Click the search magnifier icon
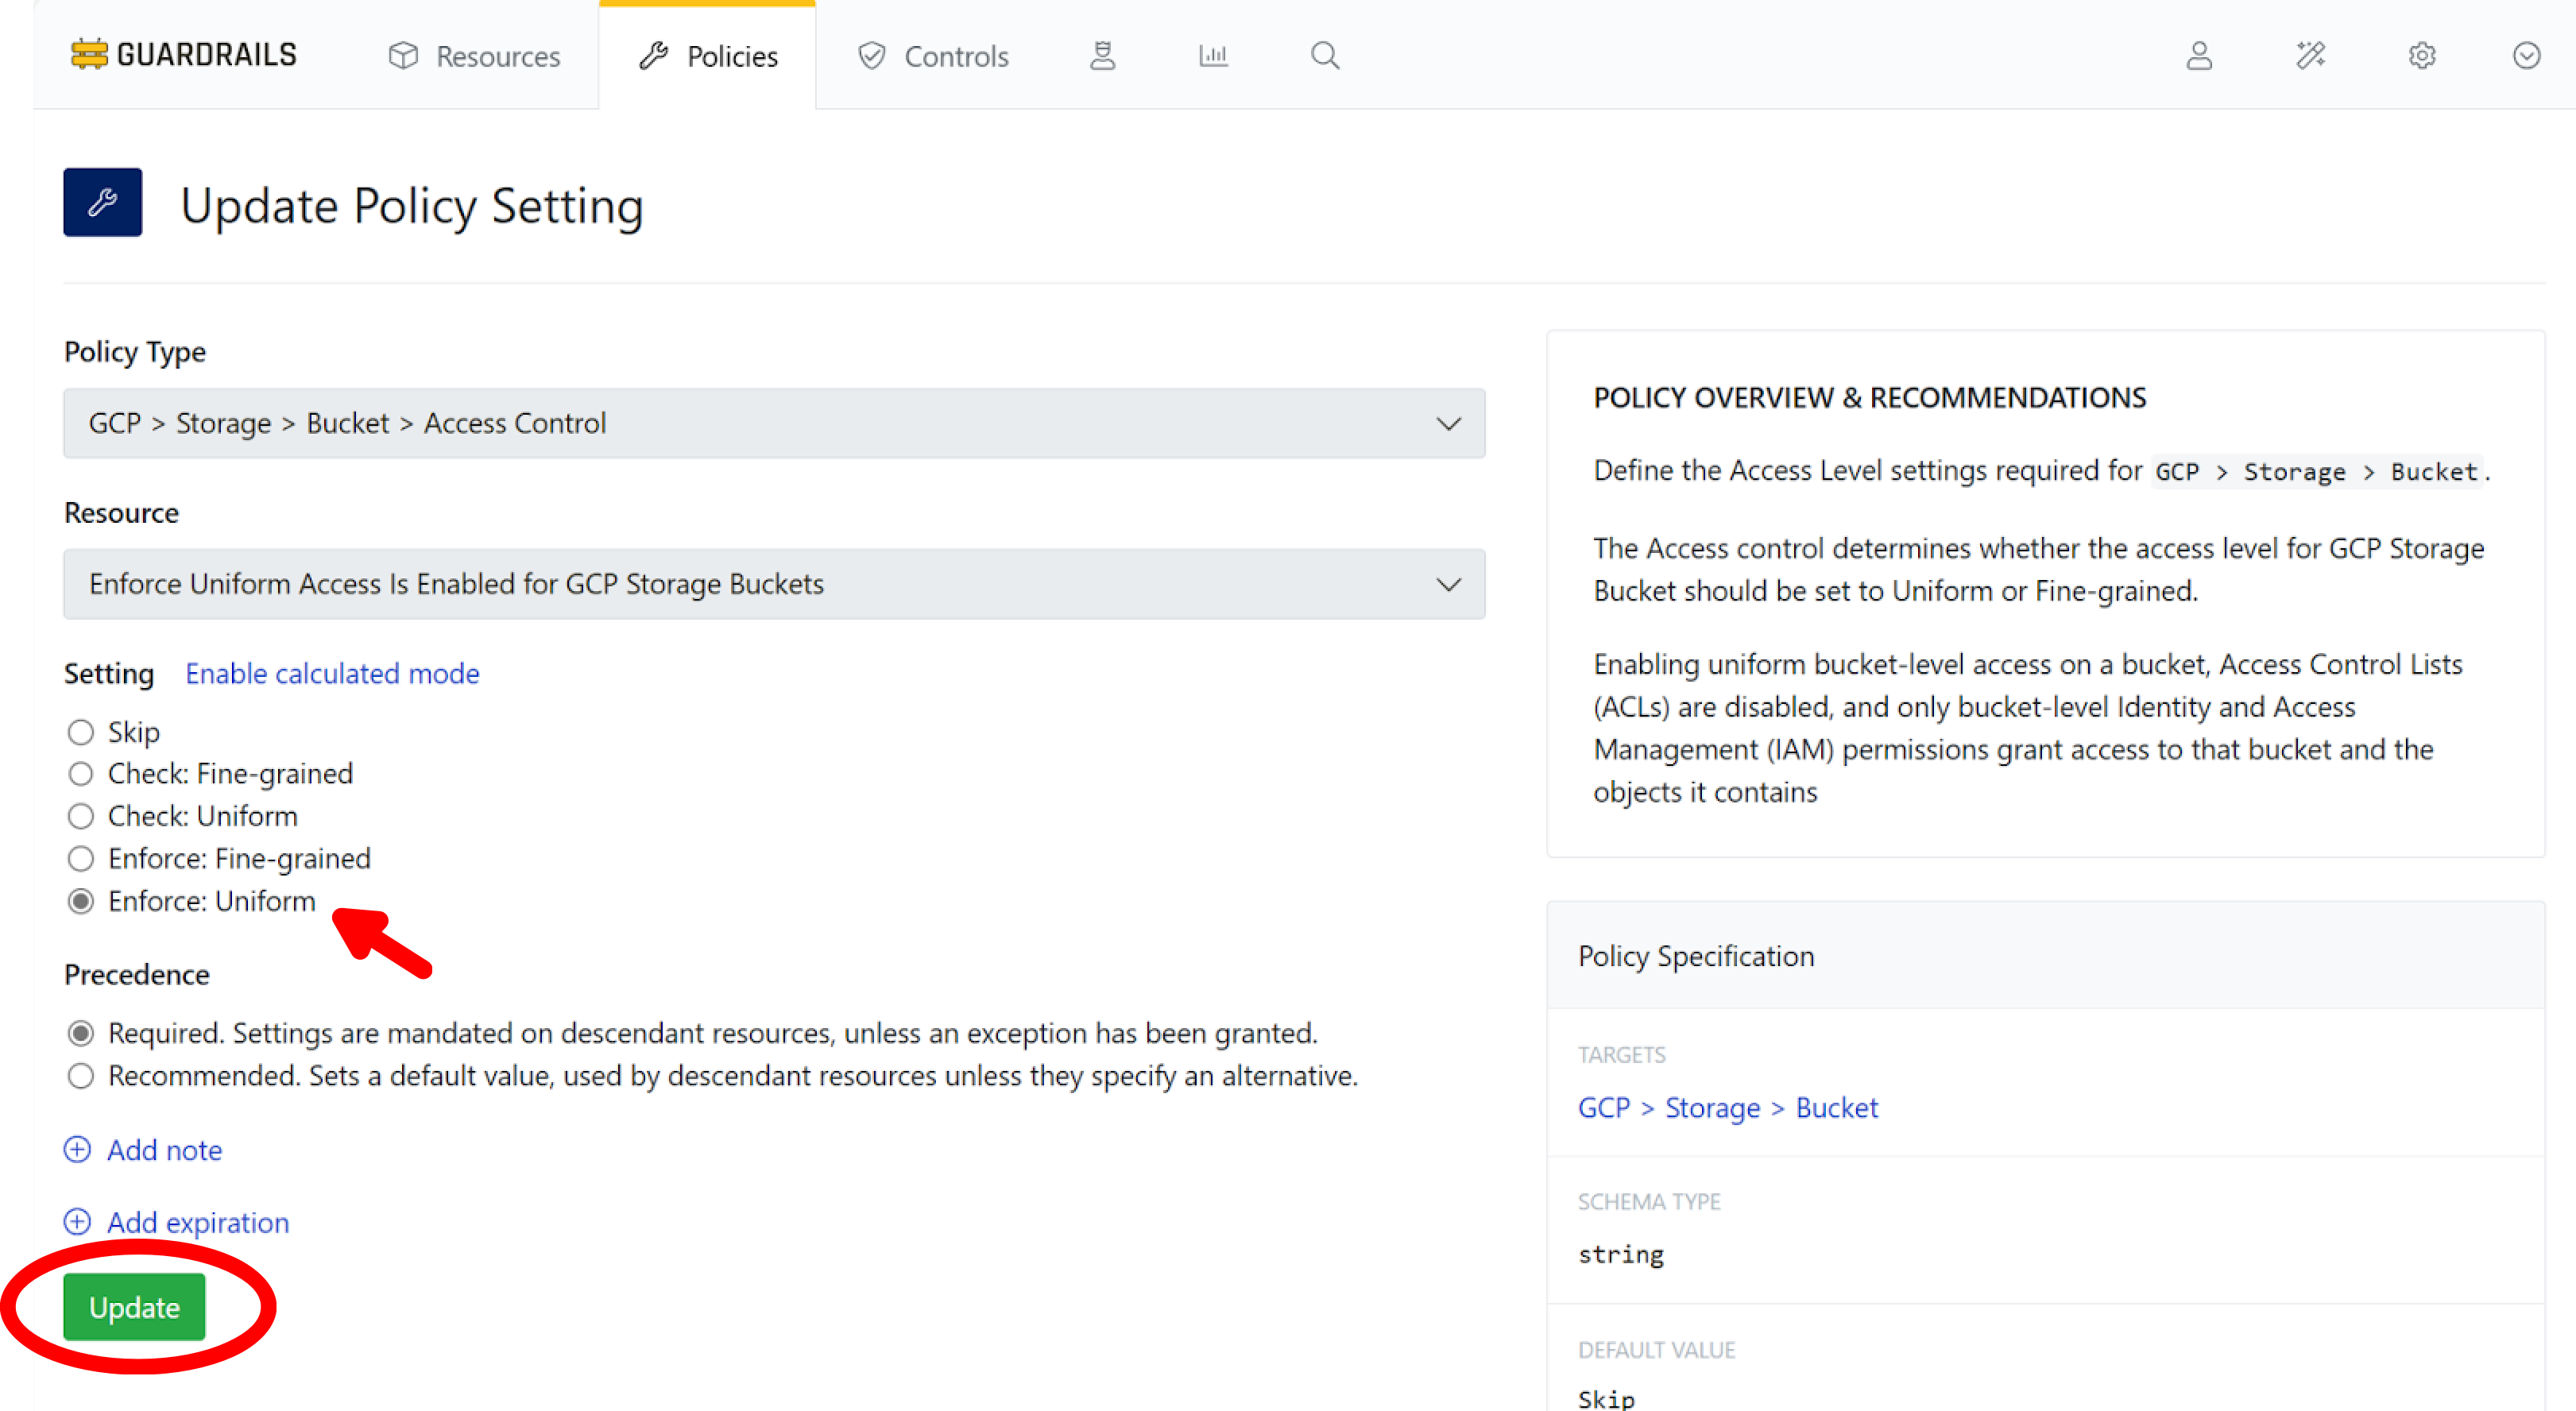Viewport: 2576px width, 1411px height. 1324,56
